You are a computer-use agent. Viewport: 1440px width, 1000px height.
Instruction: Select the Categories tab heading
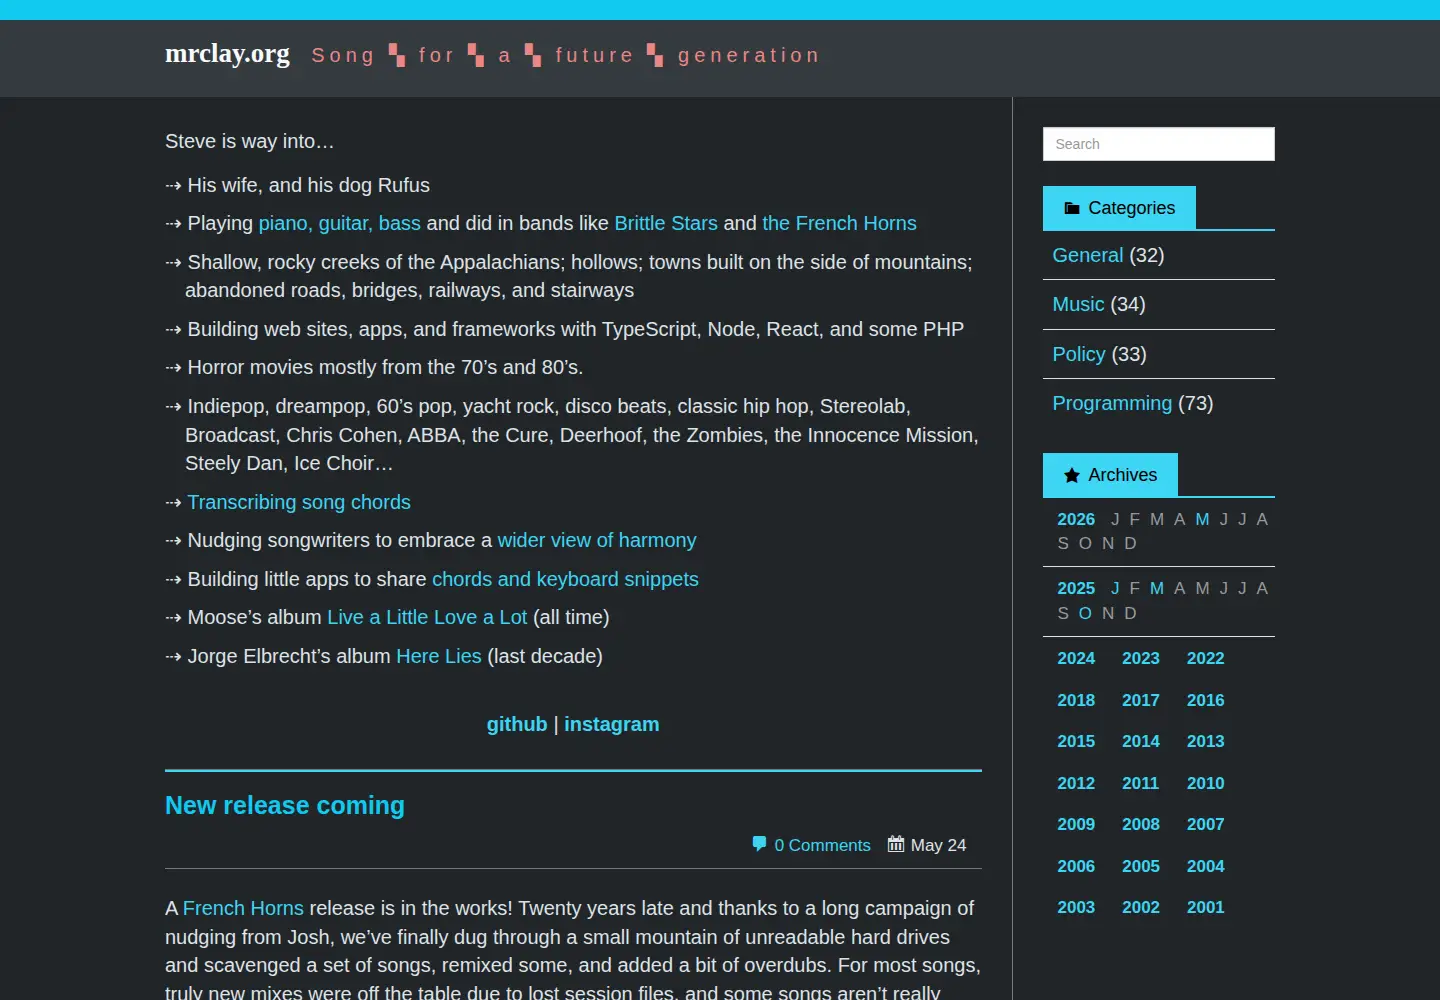pos(1119,208)
